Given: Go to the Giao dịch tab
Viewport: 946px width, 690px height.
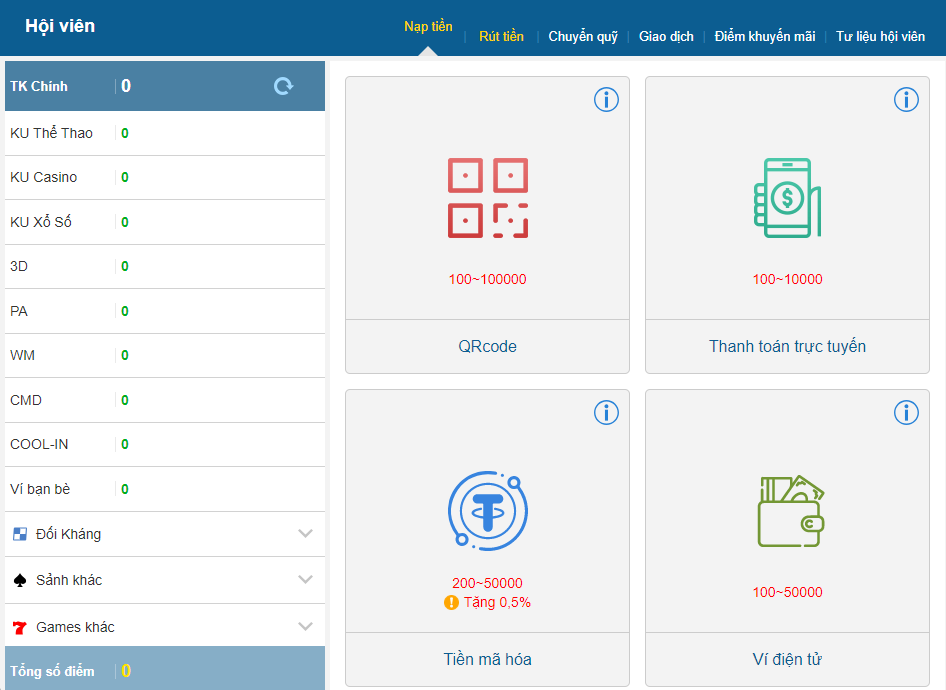Looking at the screenshot, I should (666, 37).
